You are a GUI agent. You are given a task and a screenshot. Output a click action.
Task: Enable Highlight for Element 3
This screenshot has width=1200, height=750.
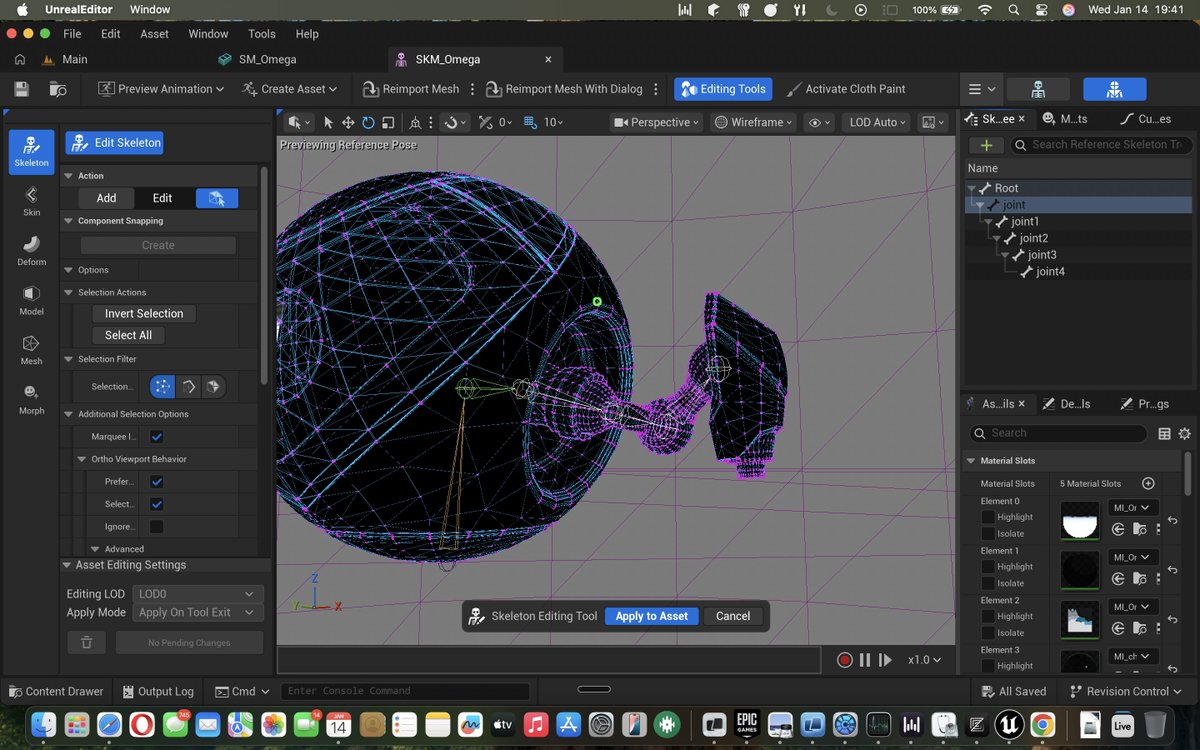click(x=988, y=665)
